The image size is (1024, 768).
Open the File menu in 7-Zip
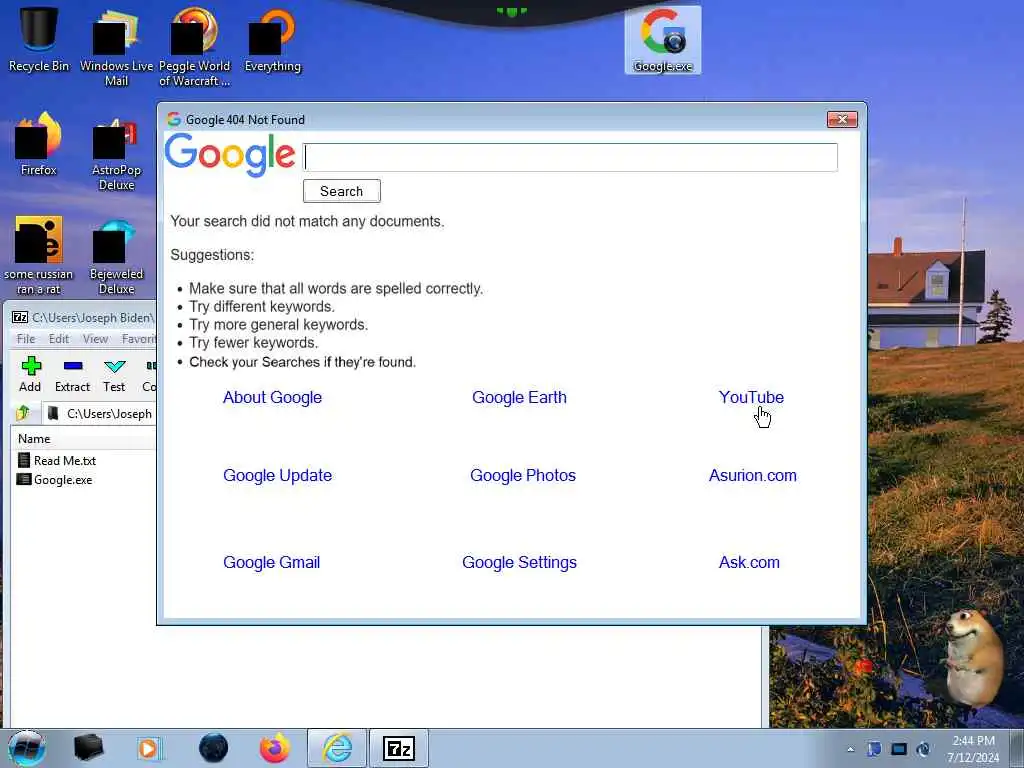pyautogui.click(x=26, y=338)
